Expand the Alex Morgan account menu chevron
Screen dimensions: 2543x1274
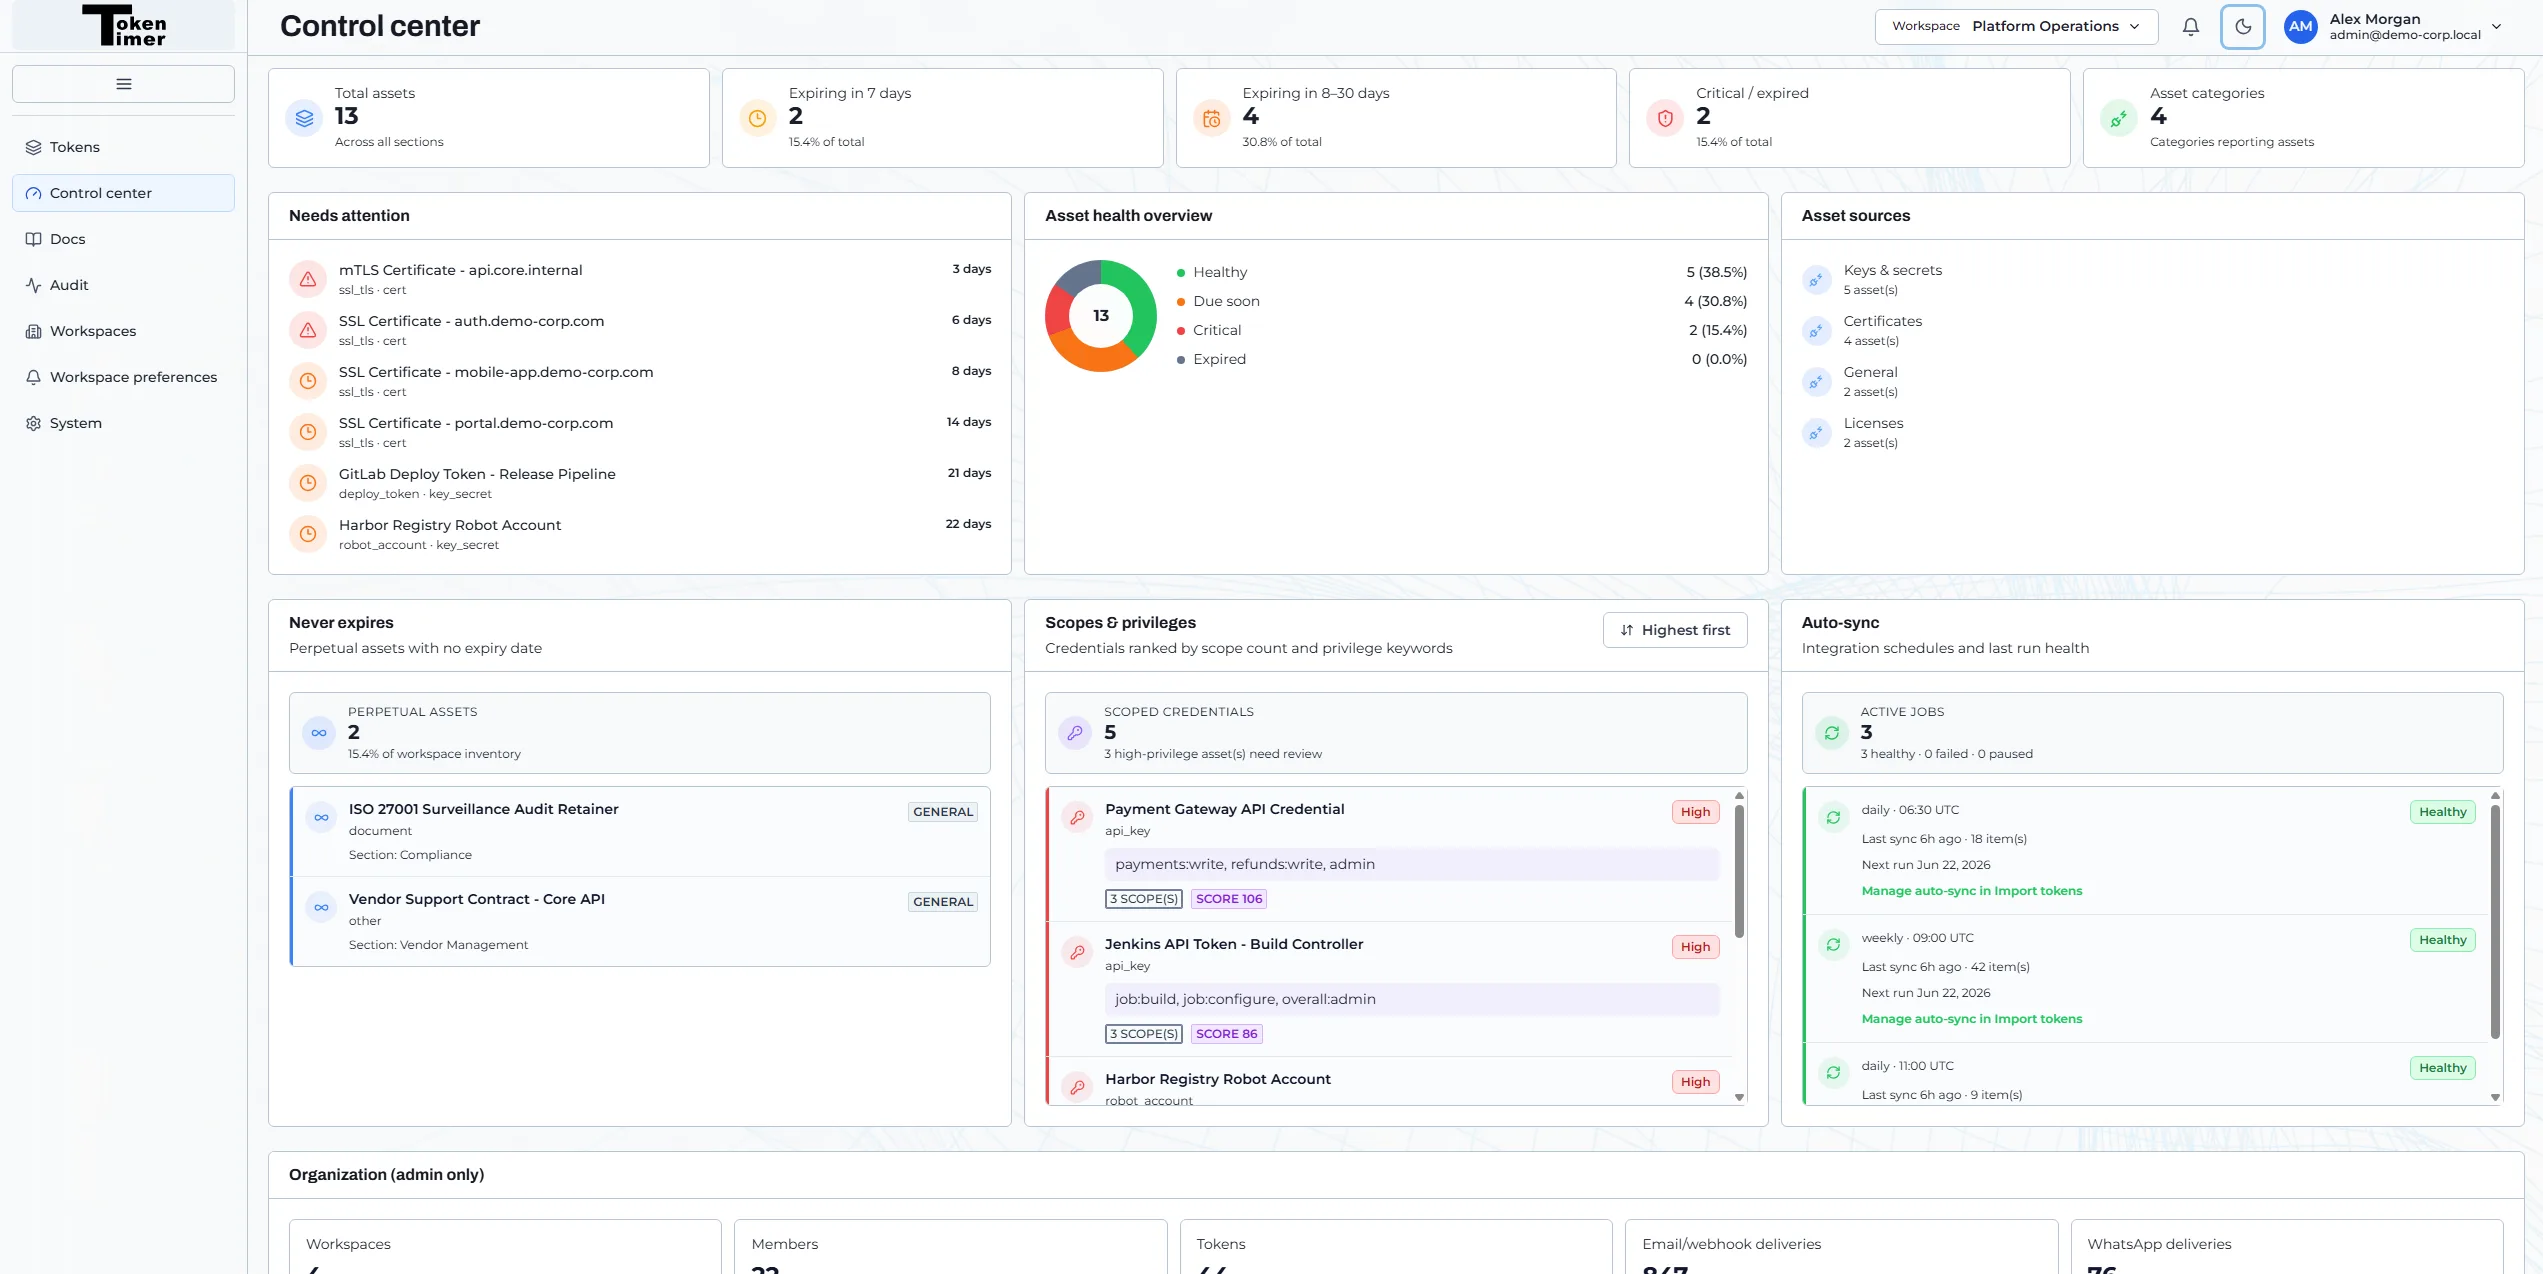tap(2497, 27)
